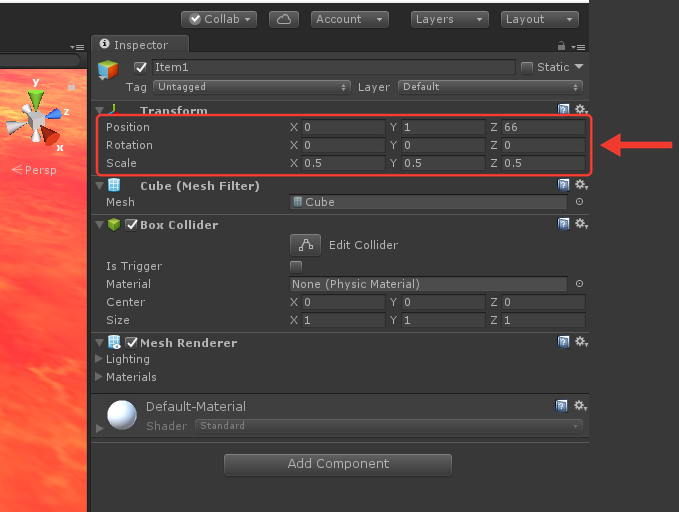Click the Item1 GameObject cube icon
Image resolution: width=679 pixels, height=512 pixels.
(108, 69)
